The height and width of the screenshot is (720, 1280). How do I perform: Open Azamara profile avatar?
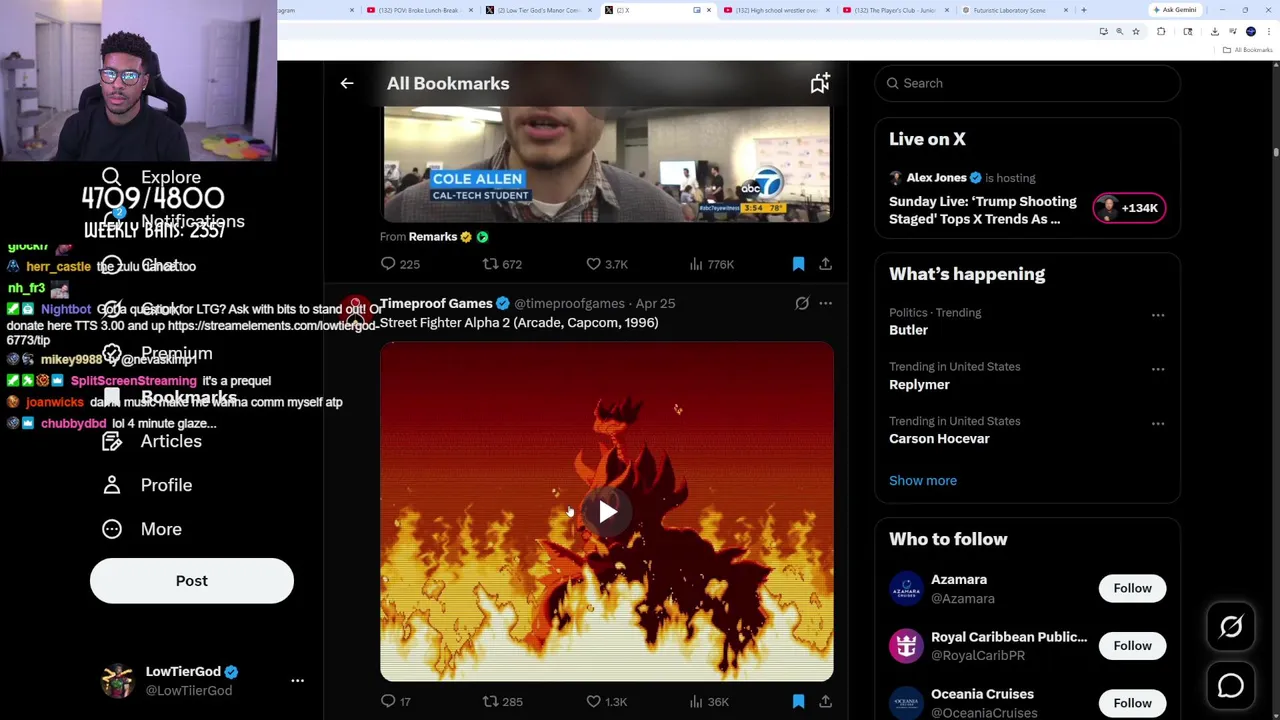point(906,588)
